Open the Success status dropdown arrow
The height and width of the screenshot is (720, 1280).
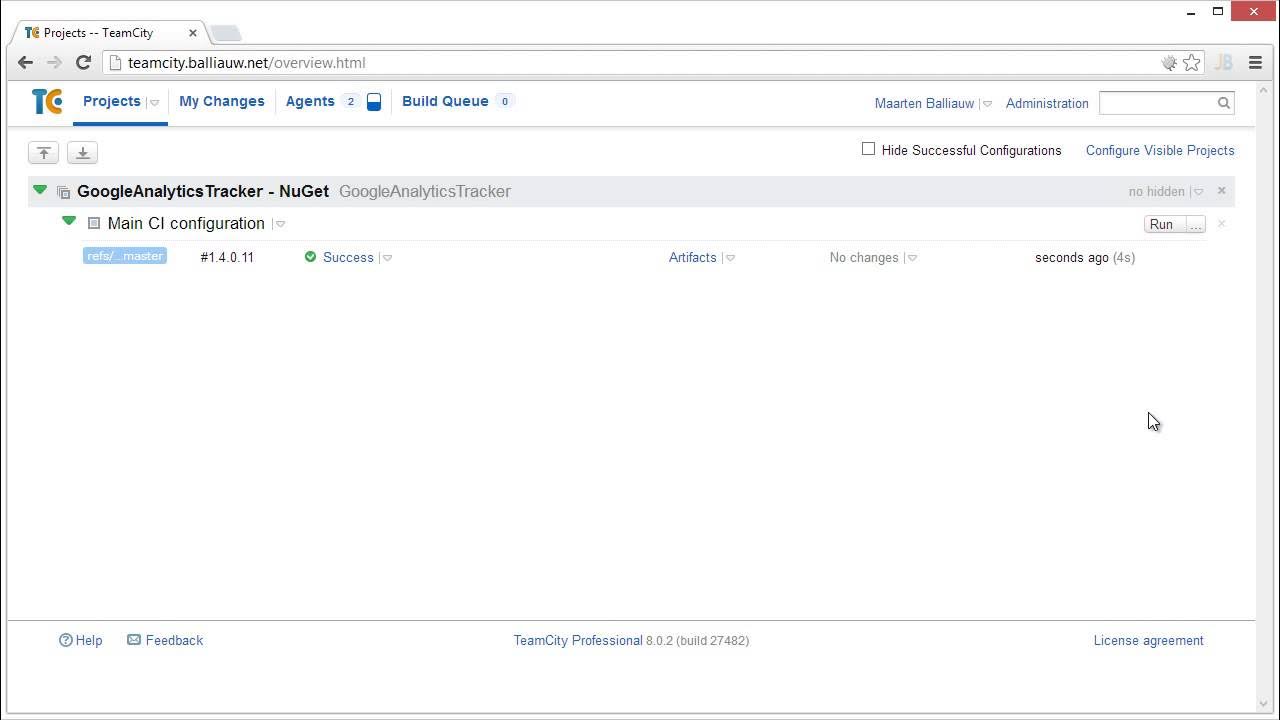coord(387,258)
